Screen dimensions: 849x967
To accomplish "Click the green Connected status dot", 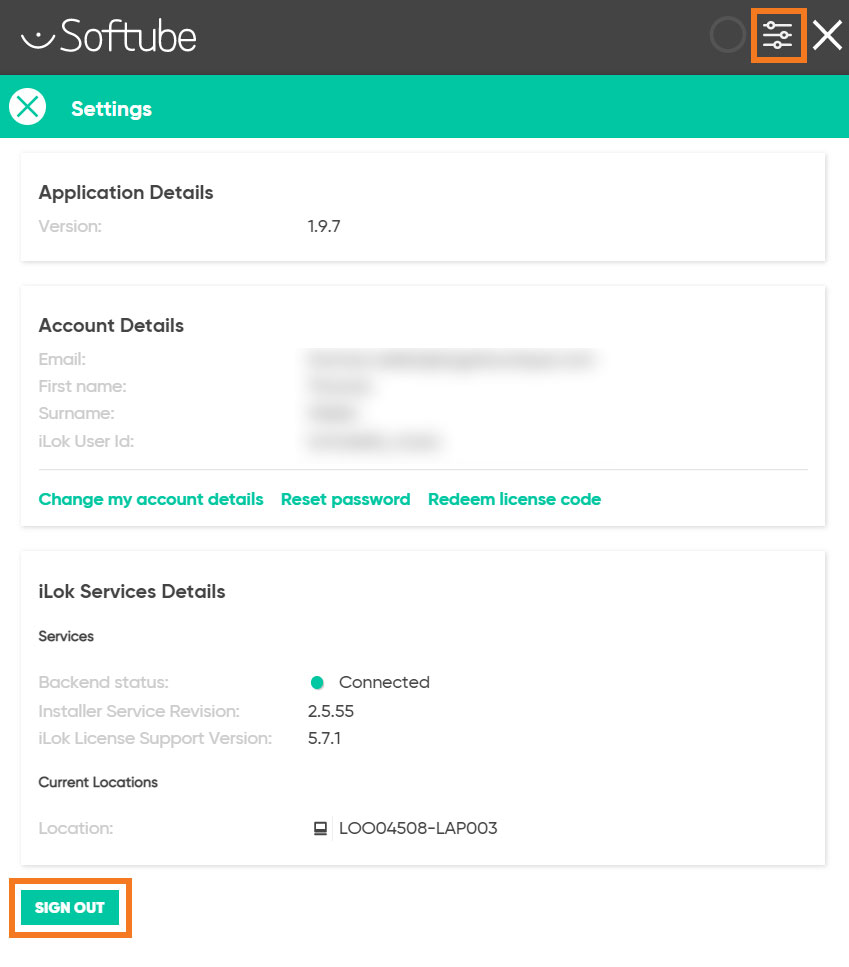I will click(x=317, y=682).
